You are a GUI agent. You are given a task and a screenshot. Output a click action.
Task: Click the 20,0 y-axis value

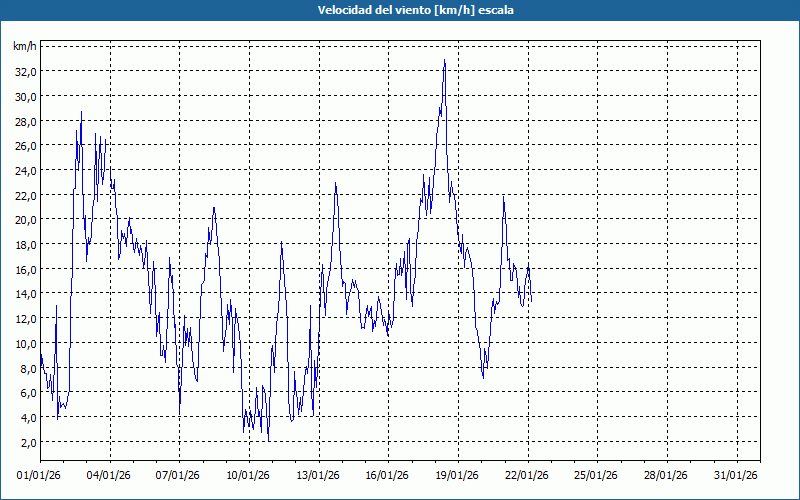(25, 220)
